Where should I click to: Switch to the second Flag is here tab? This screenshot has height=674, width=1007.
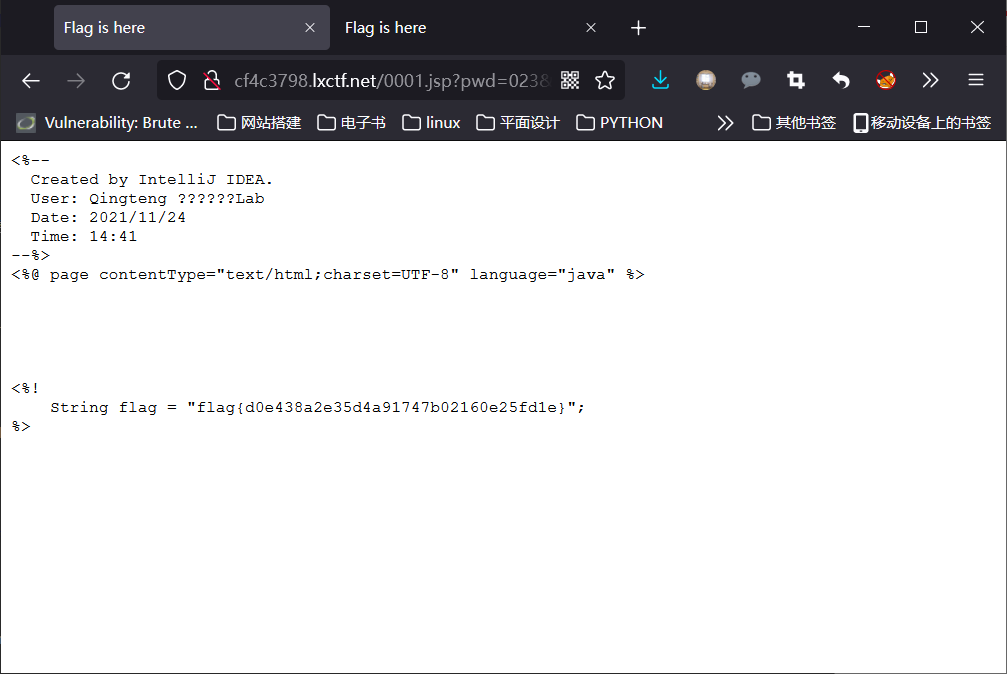point(472,28)
